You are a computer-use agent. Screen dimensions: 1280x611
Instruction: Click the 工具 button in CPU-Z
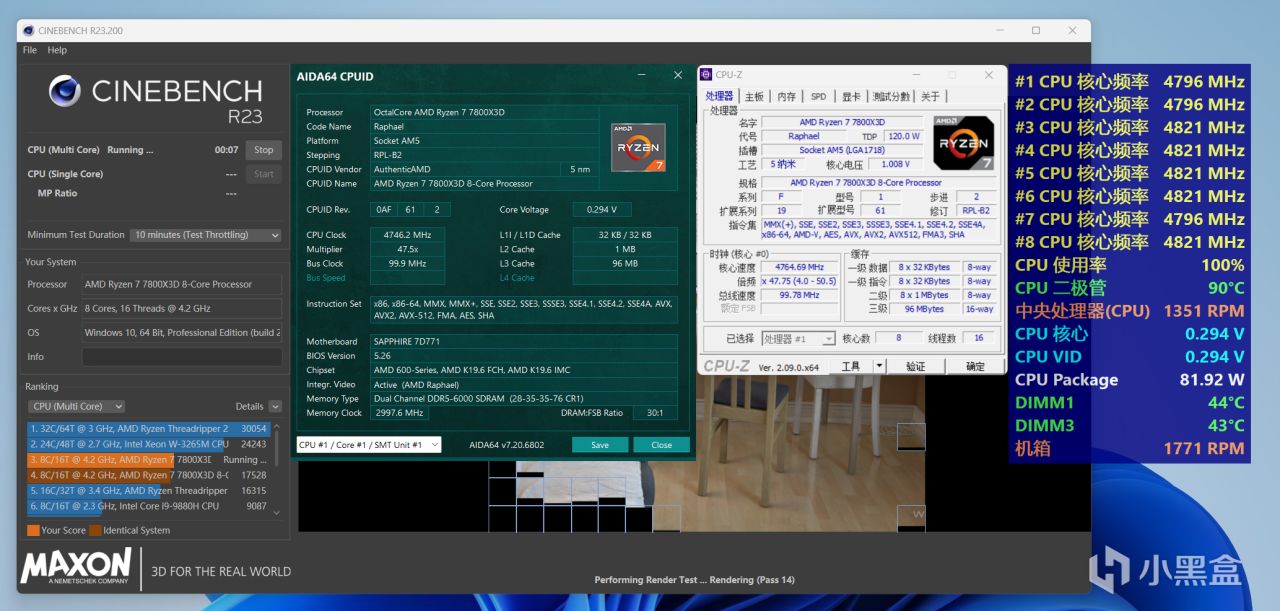(x=850, y=366)
